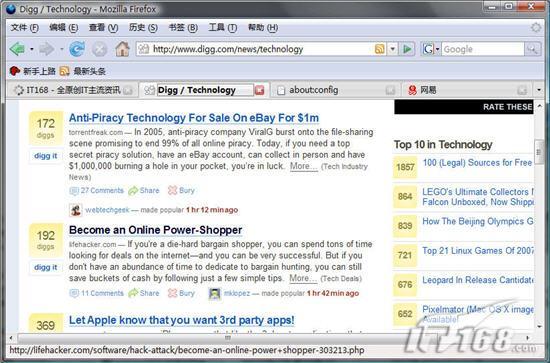Reload the page with the refresh icon
The height and width of the screenshot is (363, 550).
77,49
